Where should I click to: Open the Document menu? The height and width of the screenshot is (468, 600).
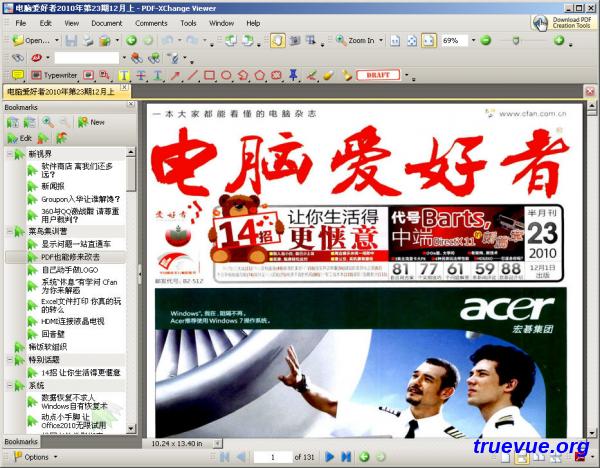pyautogui.click(x=107, y=23)
